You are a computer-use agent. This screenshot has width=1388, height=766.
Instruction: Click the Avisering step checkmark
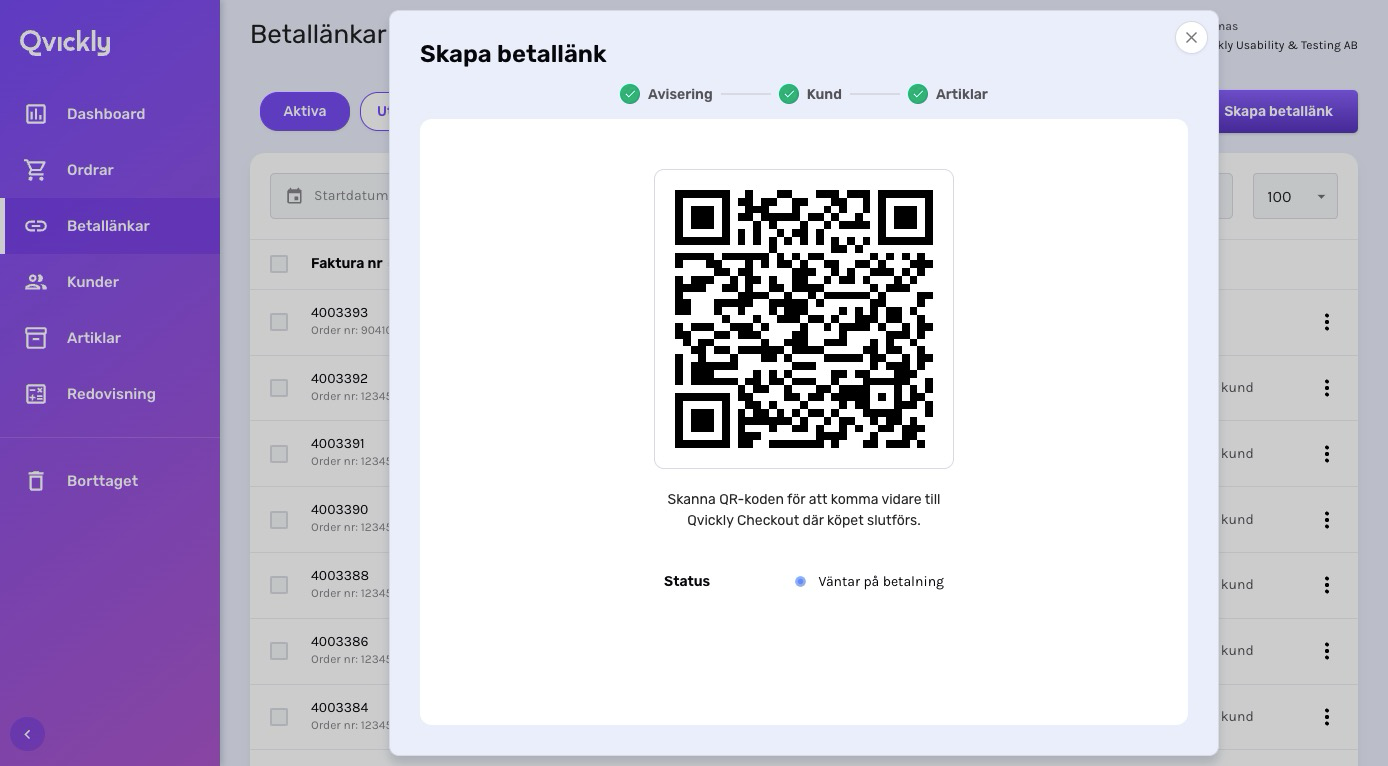[630, 94]
